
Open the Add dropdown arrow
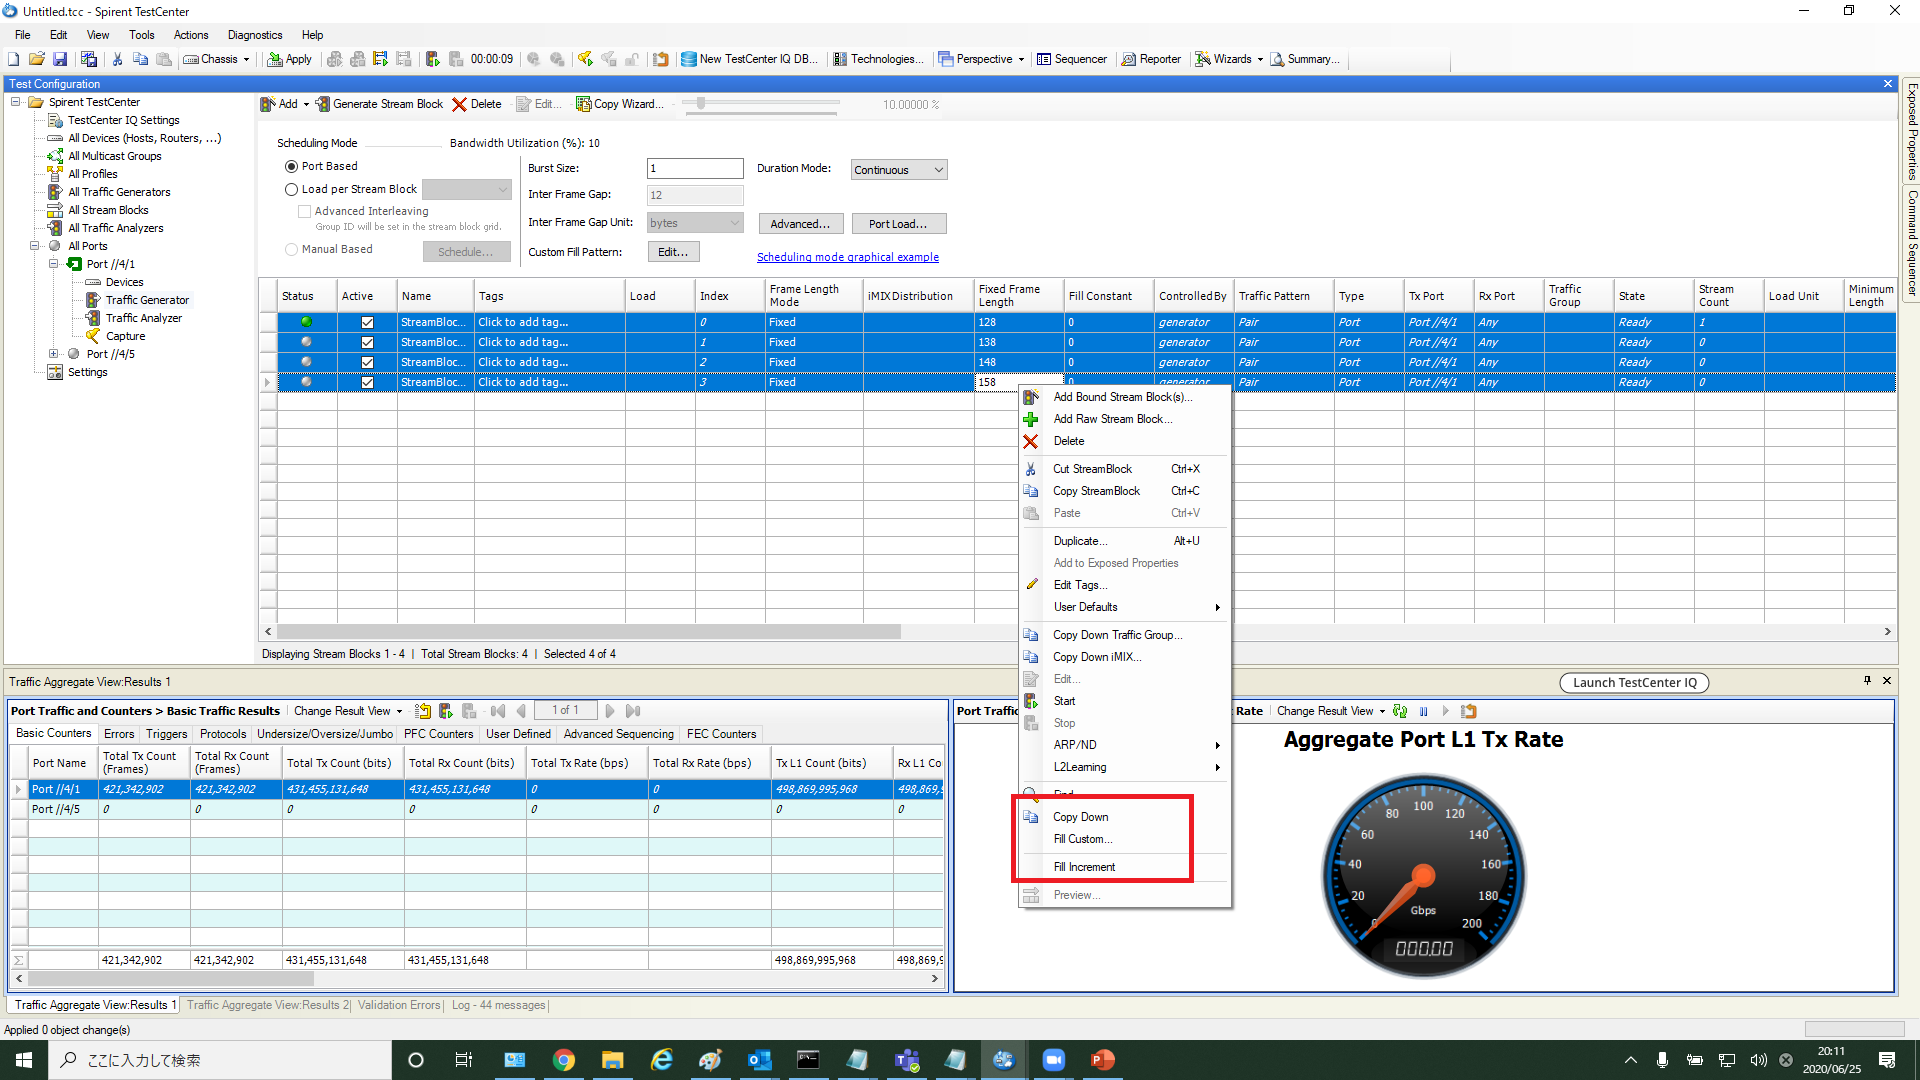pos(306,104)
